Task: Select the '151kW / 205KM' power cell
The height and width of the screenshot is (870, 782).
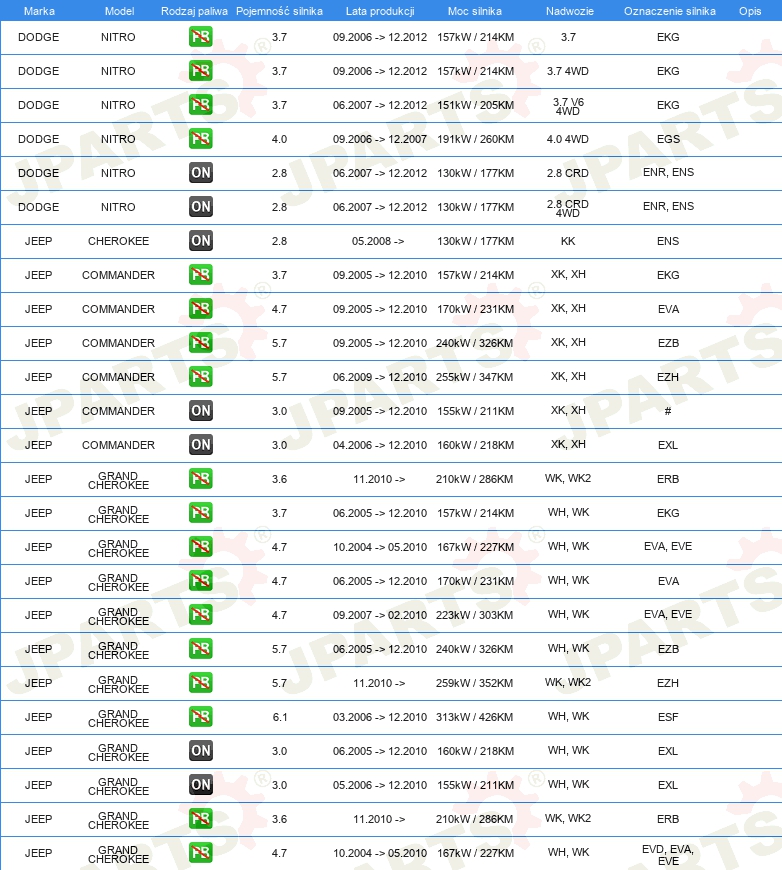Action: click(x=475, y=105)
